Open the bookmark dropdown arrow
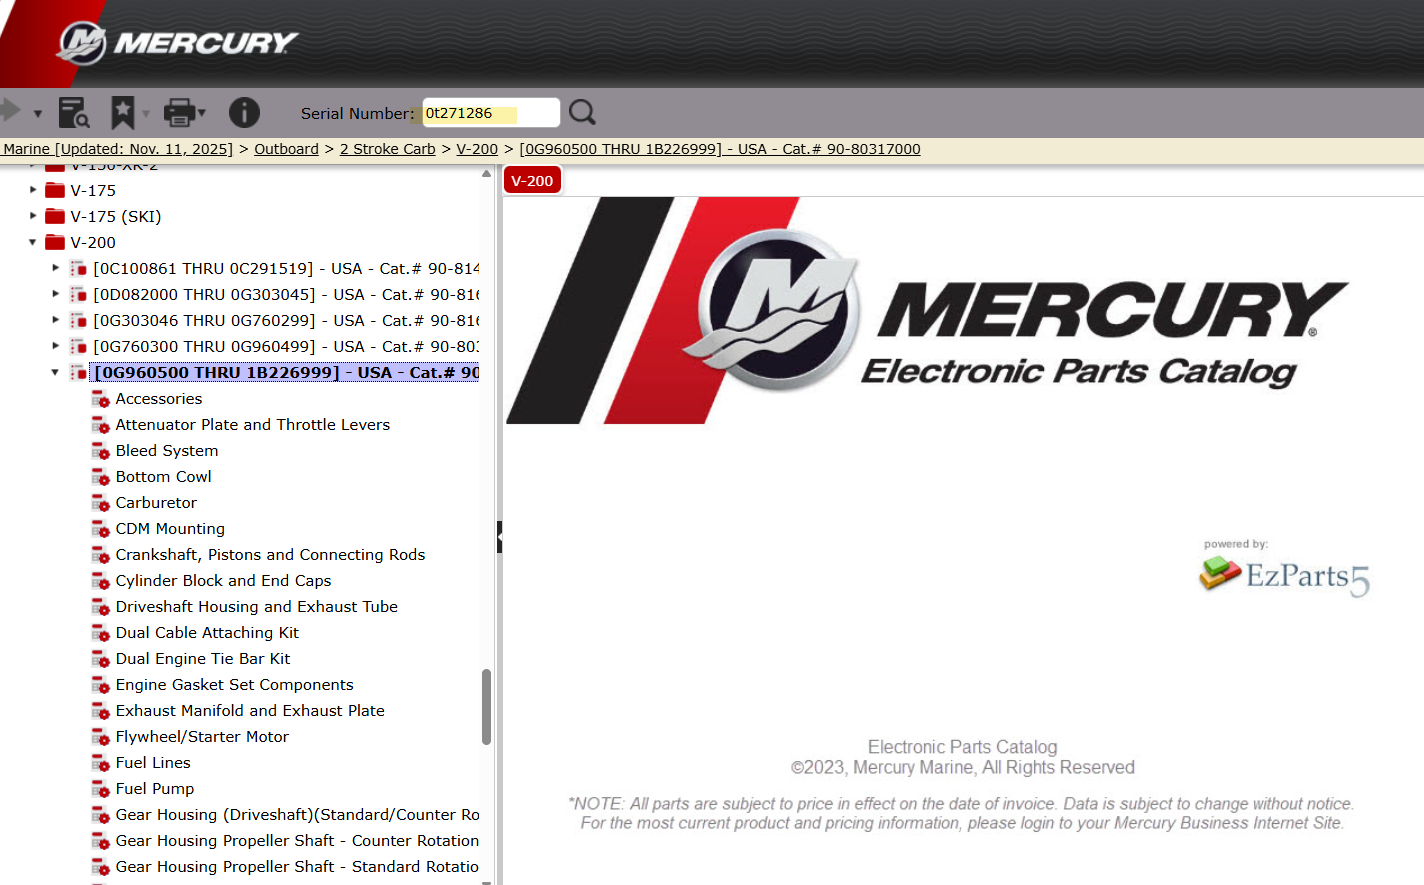The image size is (1424, 885). tap(146, 114)
